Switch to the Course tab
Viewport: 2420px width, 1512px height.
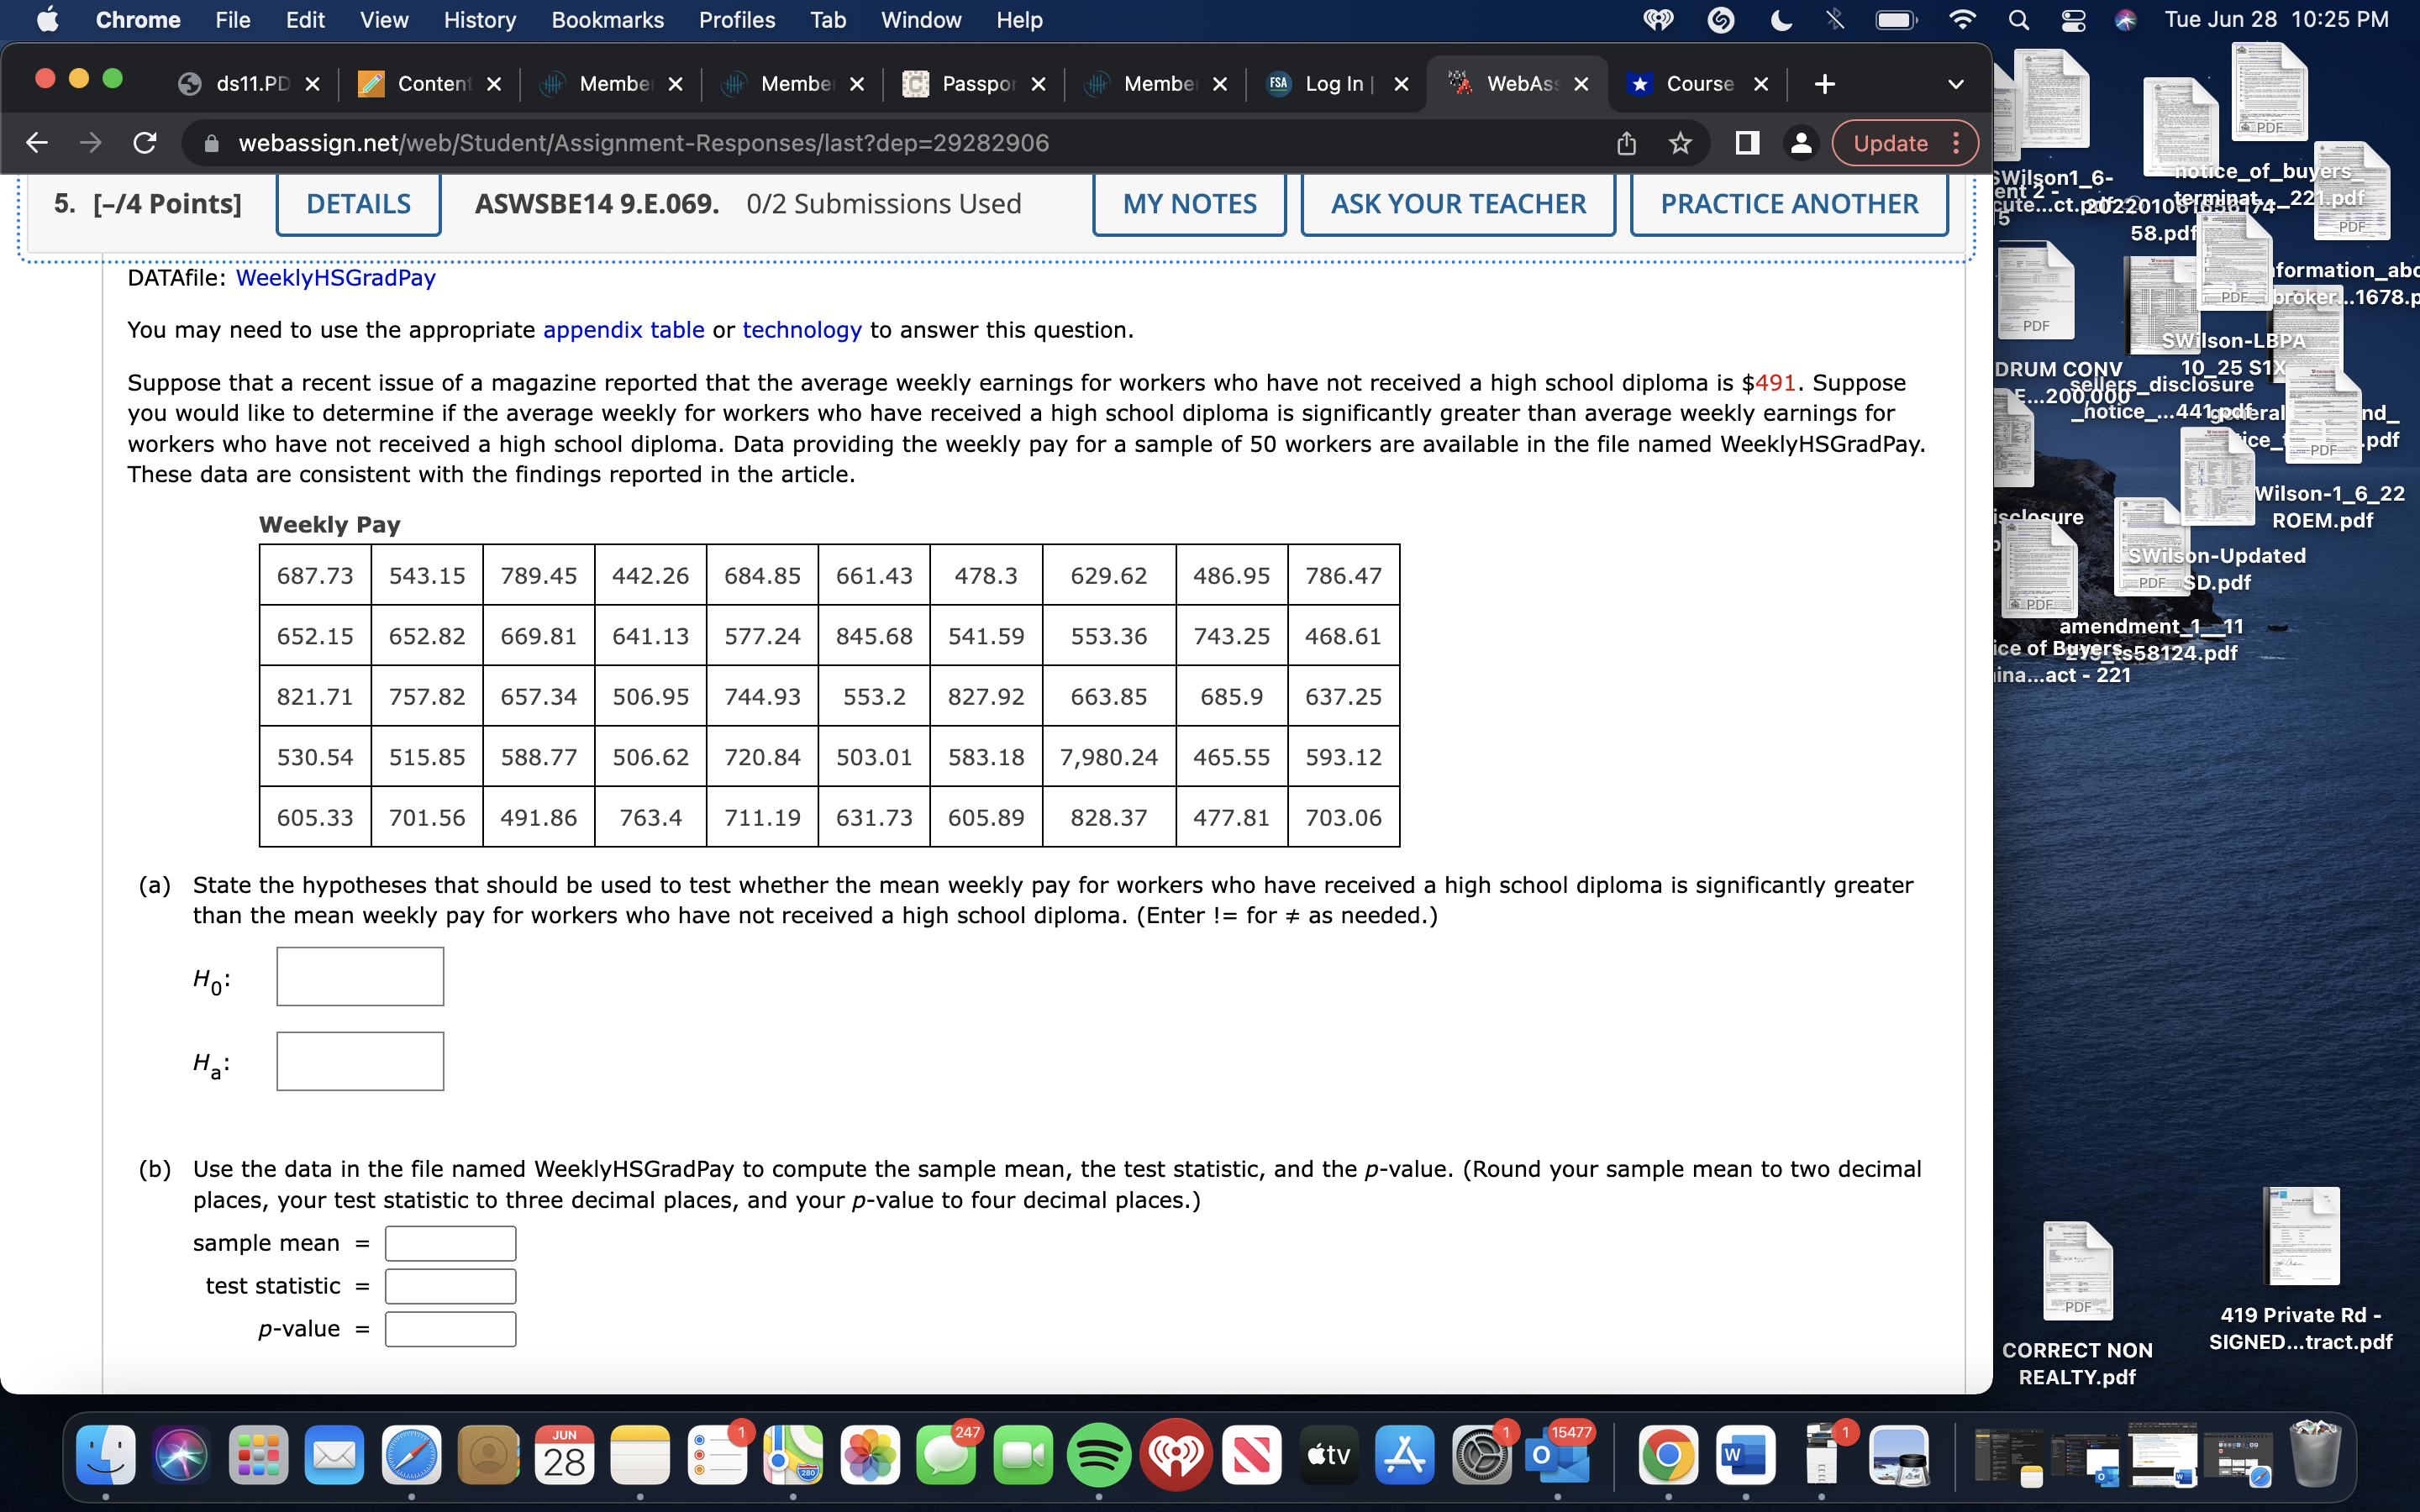click(1698, 84)
